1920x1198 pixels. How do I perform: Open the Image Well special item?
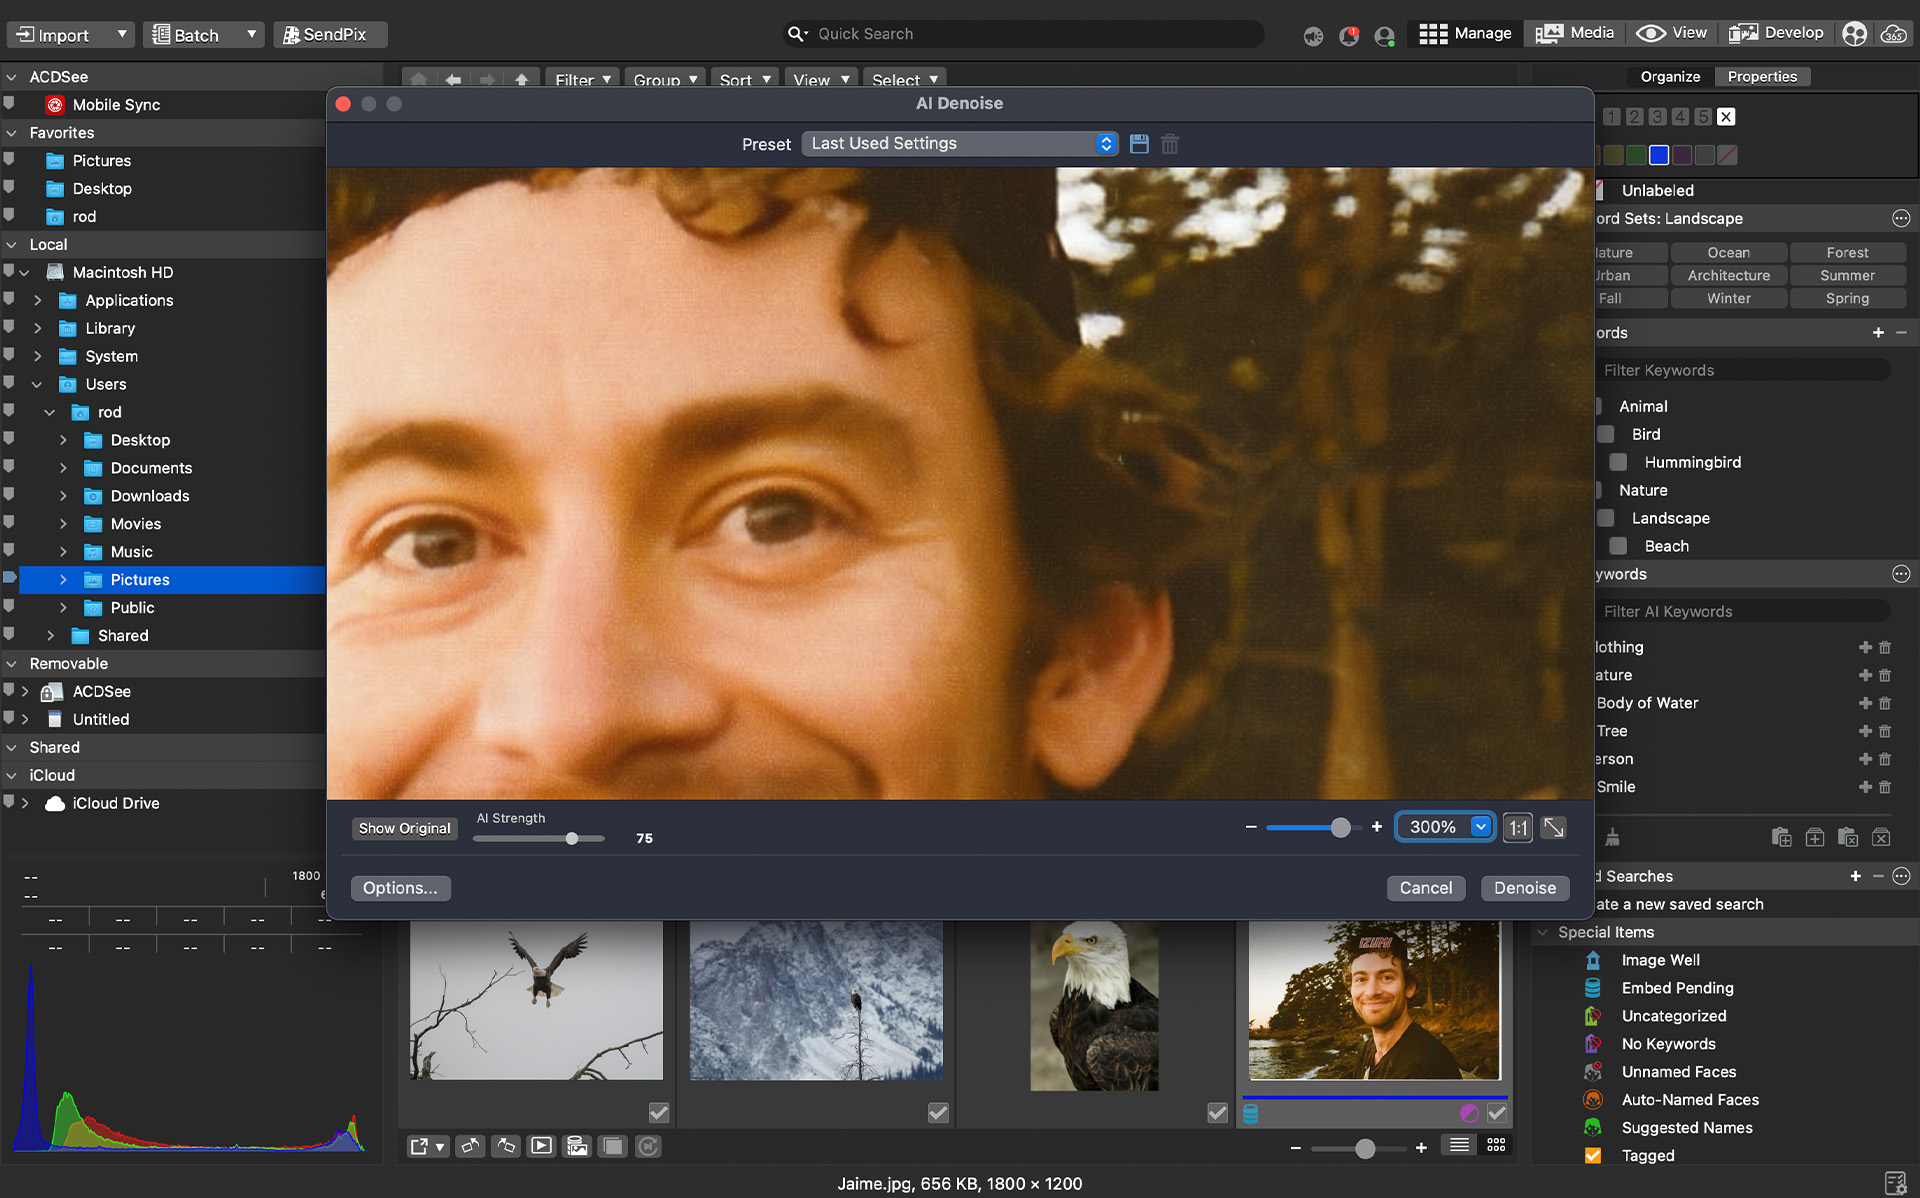pos(1660,960)
